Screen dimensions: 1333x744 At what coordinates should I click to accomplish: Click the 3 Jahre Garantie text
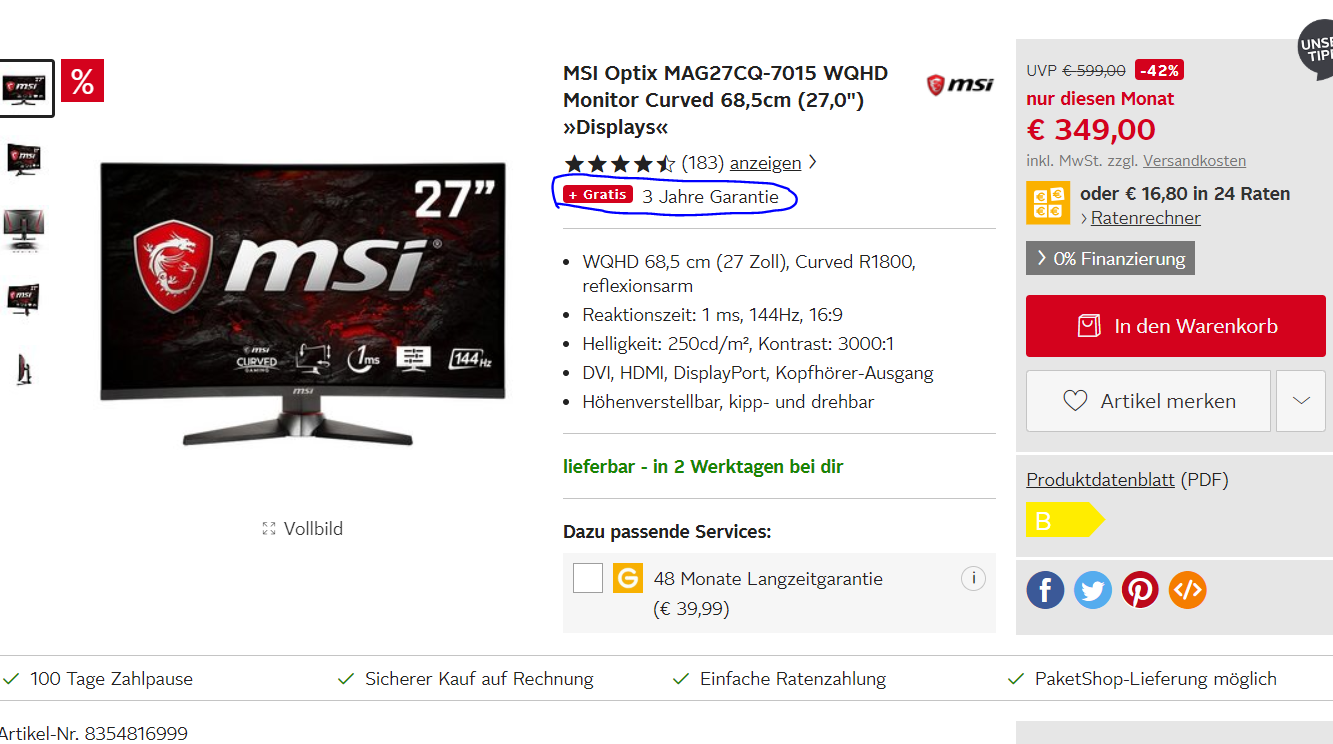(710, 197)
